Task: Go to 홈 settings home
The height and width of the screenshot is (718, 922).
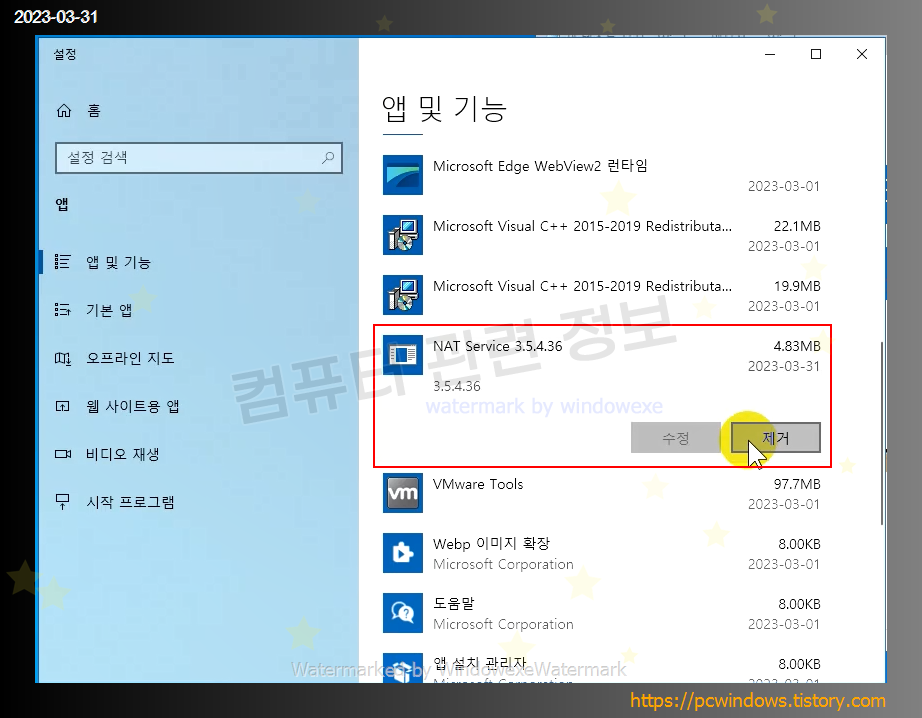Action: tap(198, 111)
